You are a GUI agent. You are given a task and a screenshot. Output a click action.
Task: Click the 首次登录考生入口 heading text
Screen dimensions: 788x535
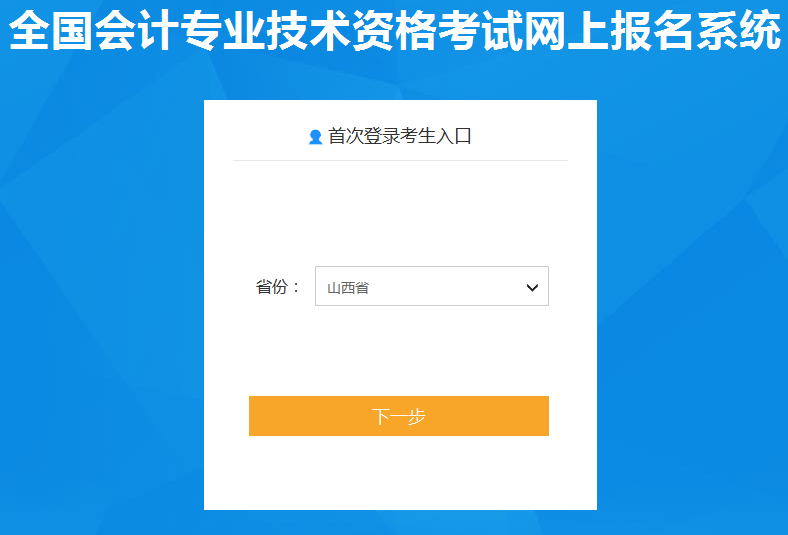pyautogui.click(x=400, y=136)
